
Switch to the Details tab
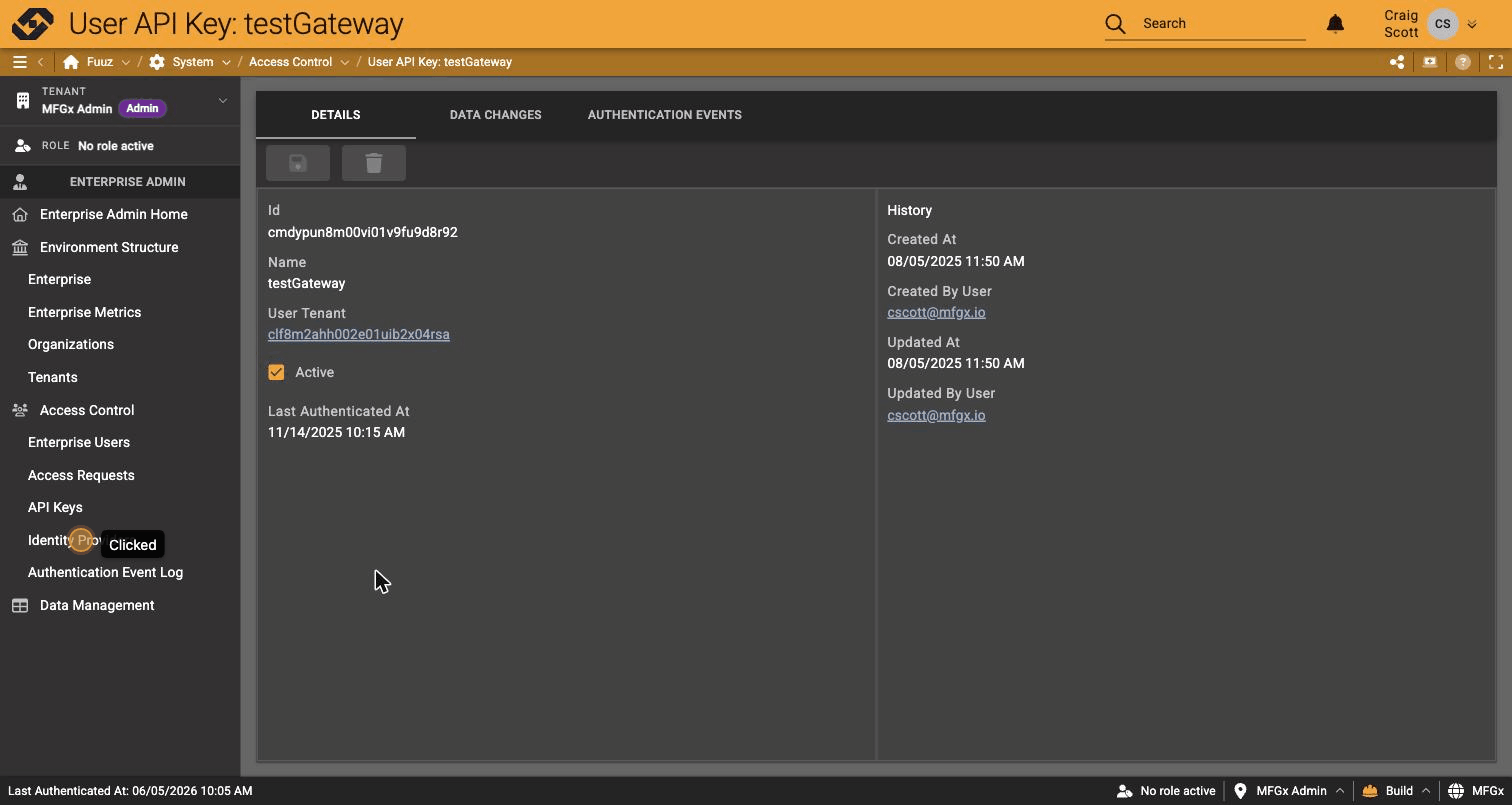(x=336, y=115)
